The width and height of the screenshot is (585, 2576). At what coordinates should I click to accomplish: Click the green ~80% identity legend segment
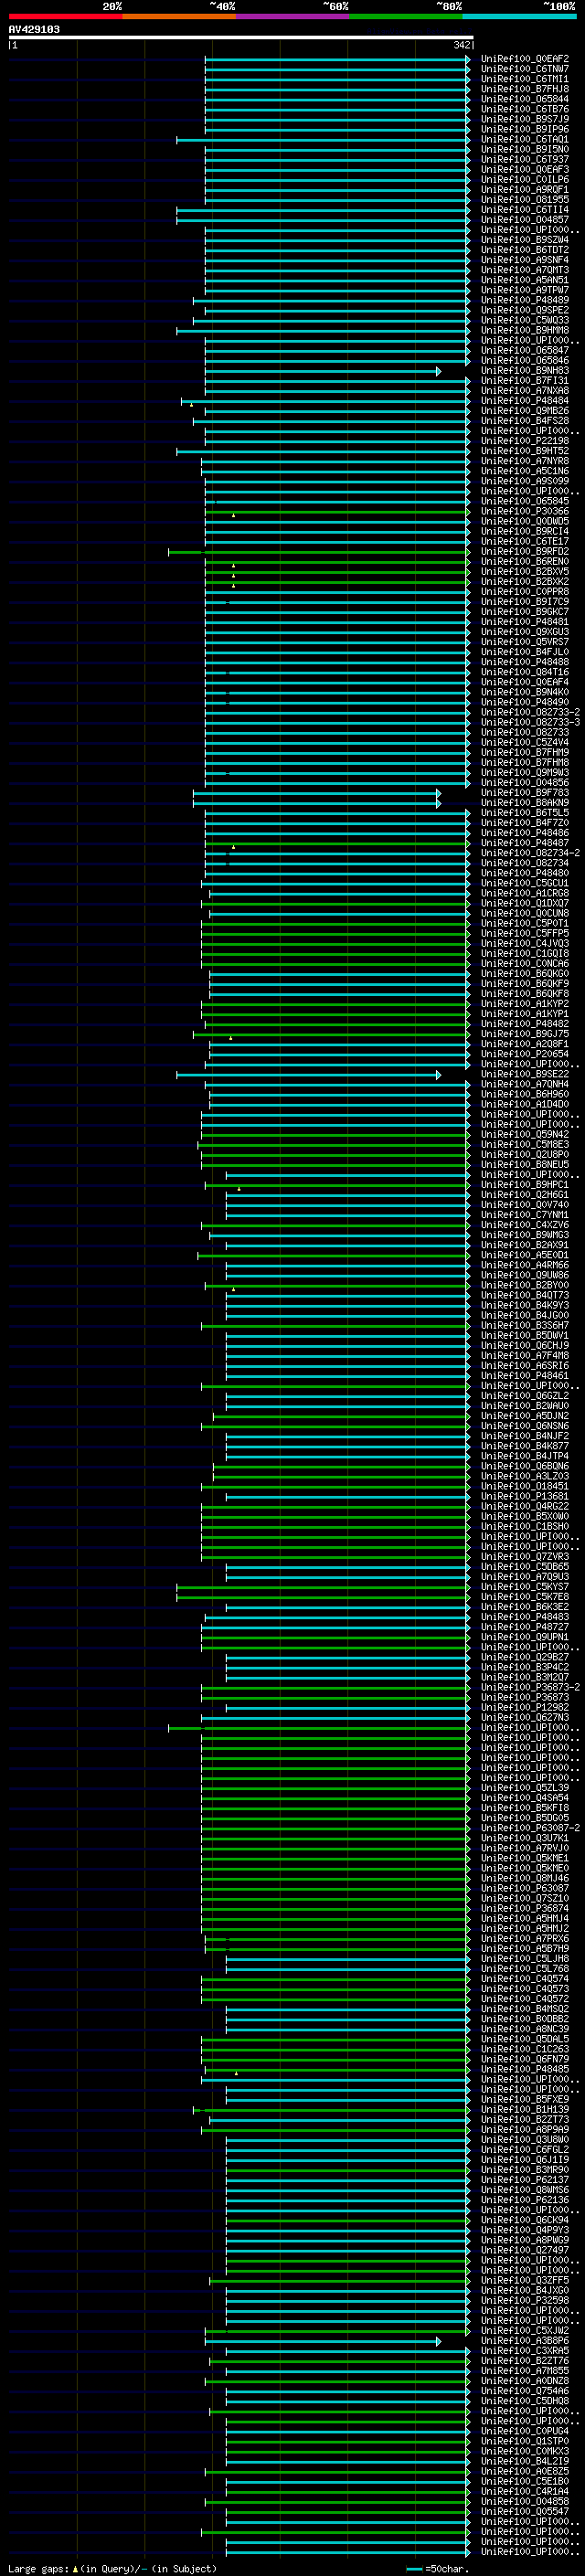[406, 16]
